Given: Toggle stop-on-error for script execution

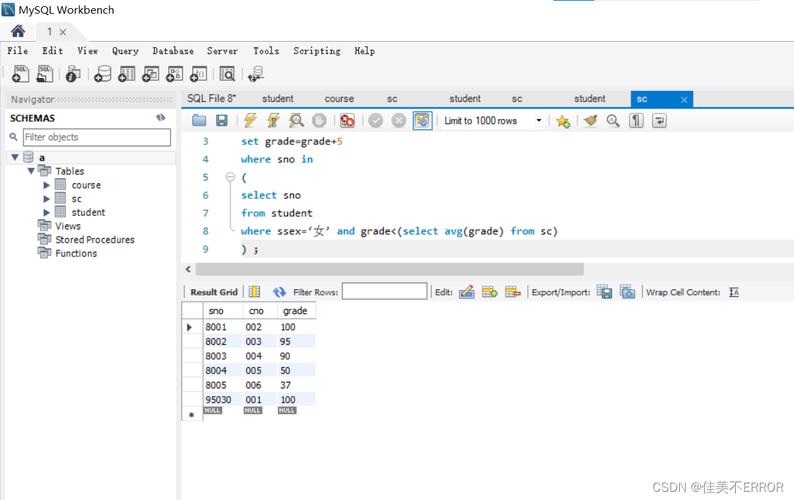Looking at the screenshot, I should [x=347, y=121].
